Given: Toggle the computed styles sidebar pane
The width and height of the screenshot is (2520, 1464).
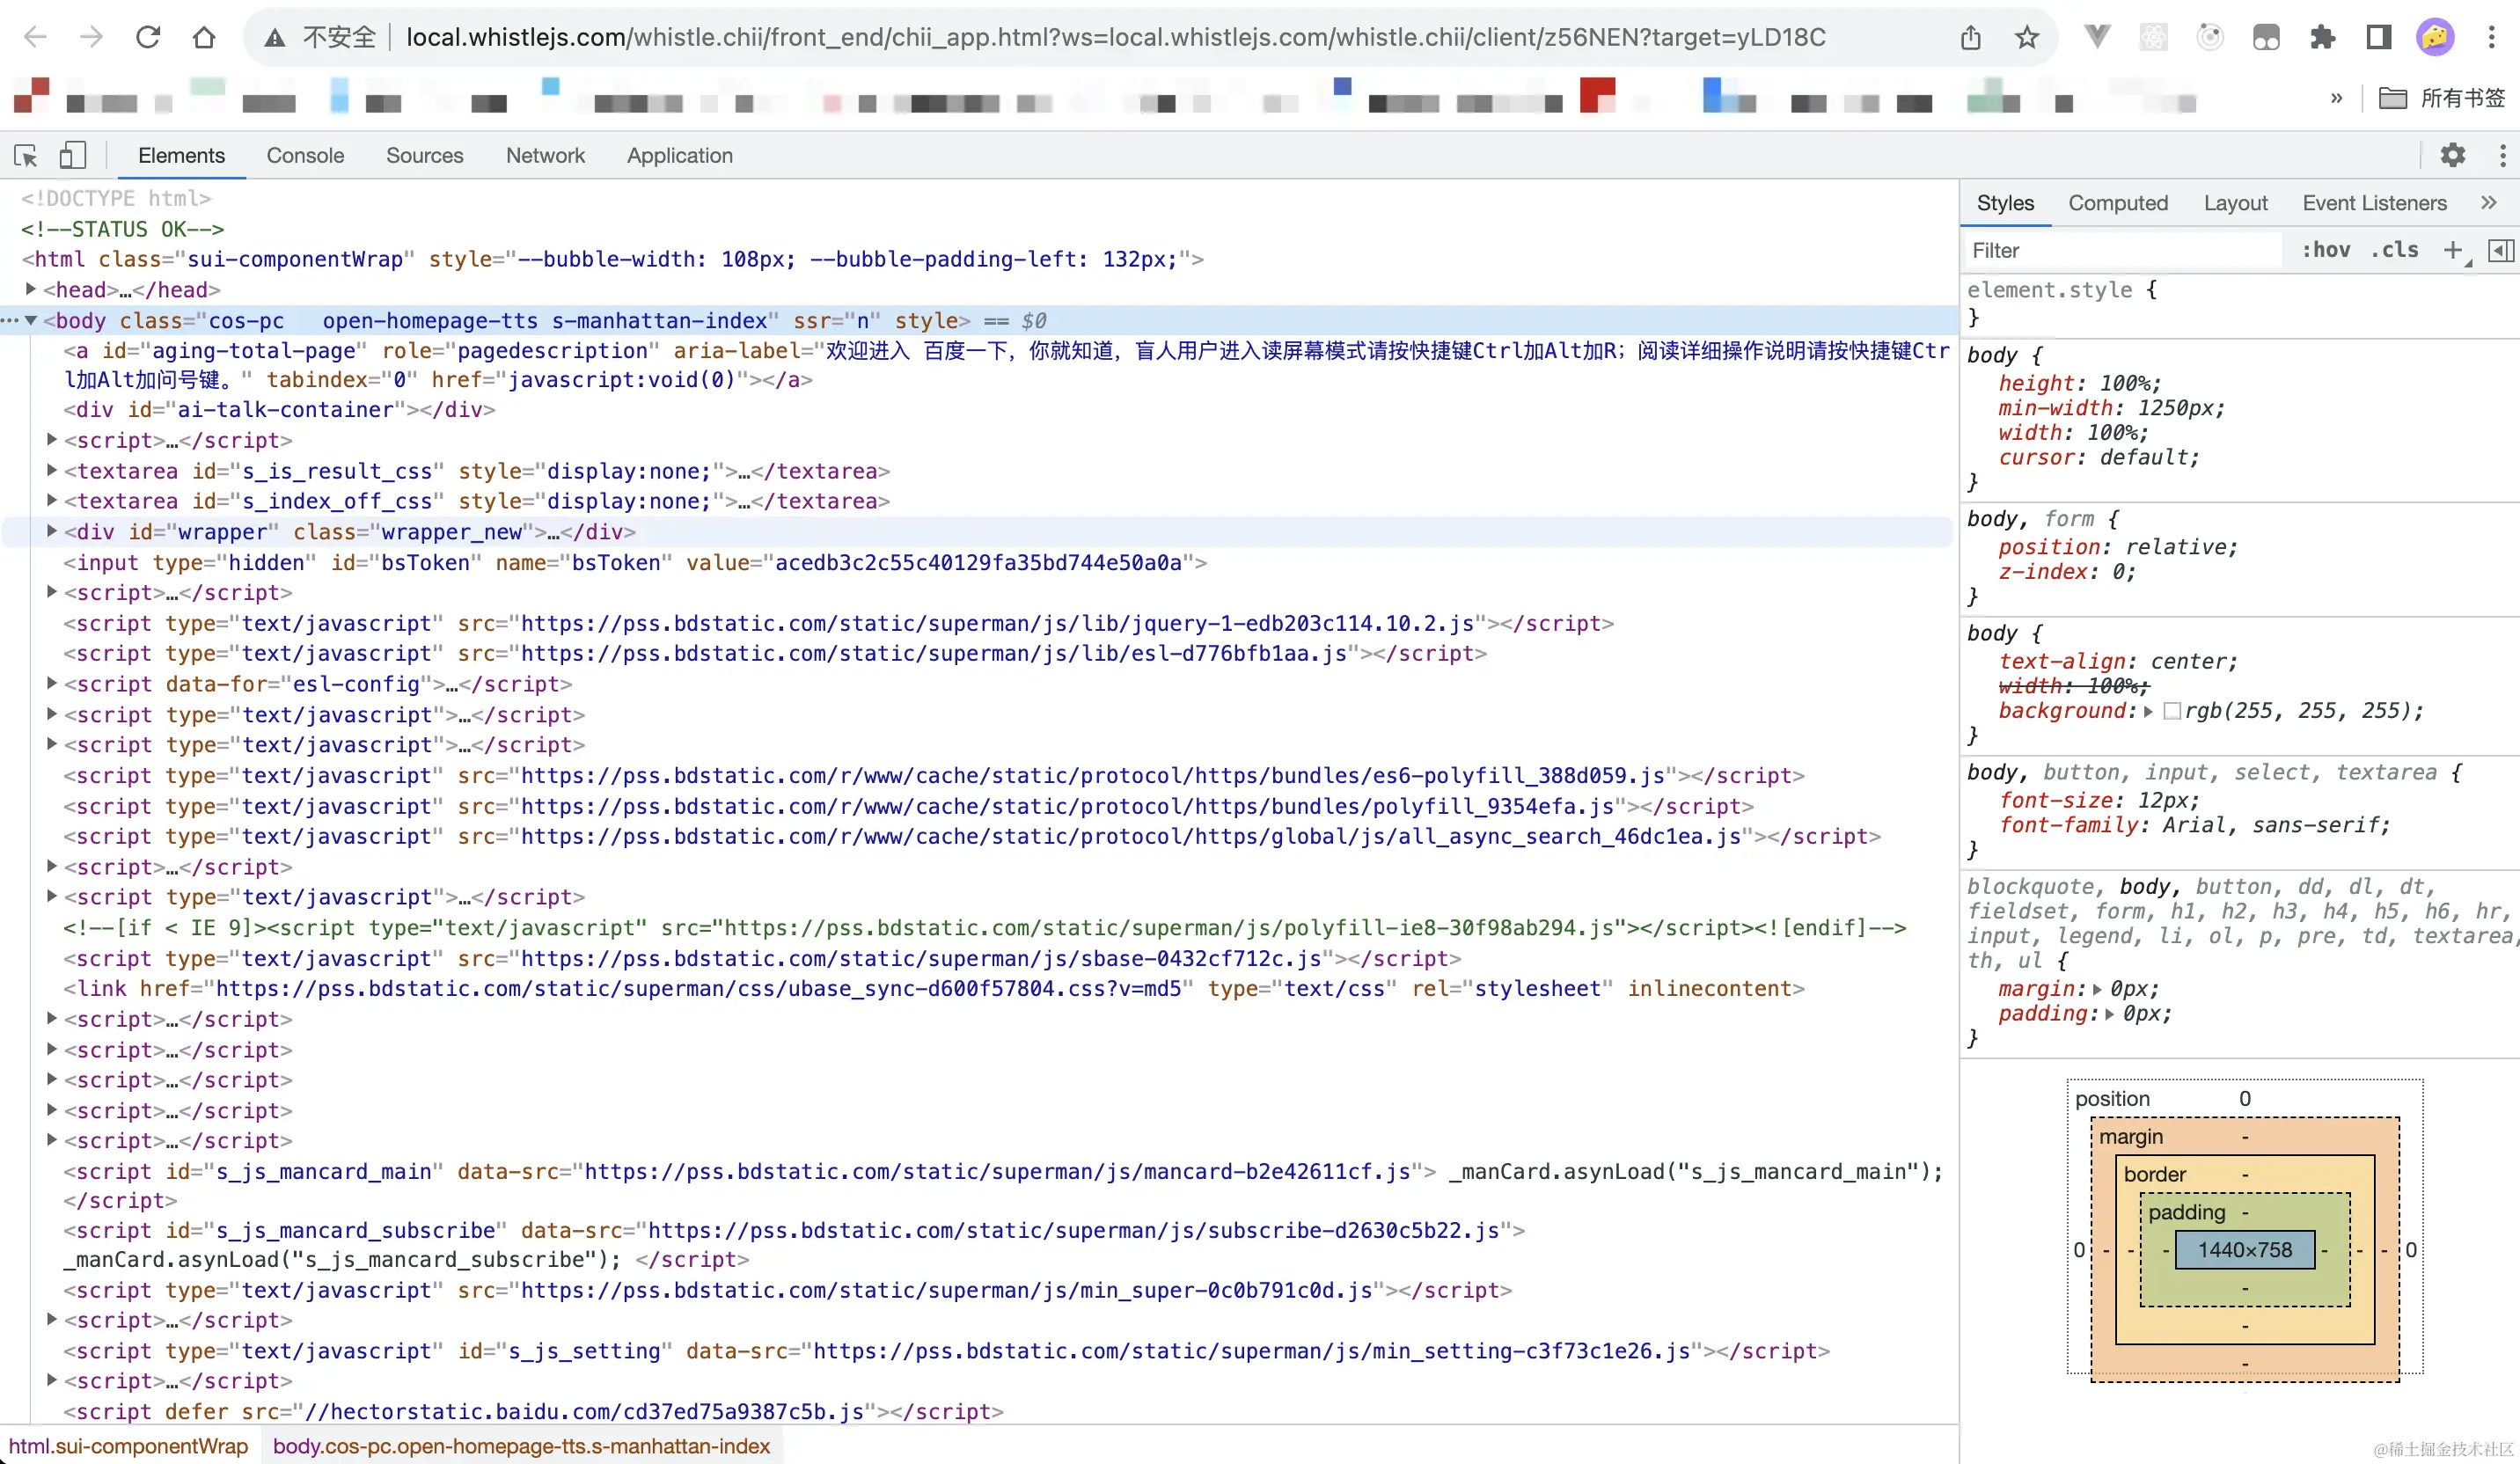Looking at the screenshot, I should pyautogui.click(x=2500, y=250).
